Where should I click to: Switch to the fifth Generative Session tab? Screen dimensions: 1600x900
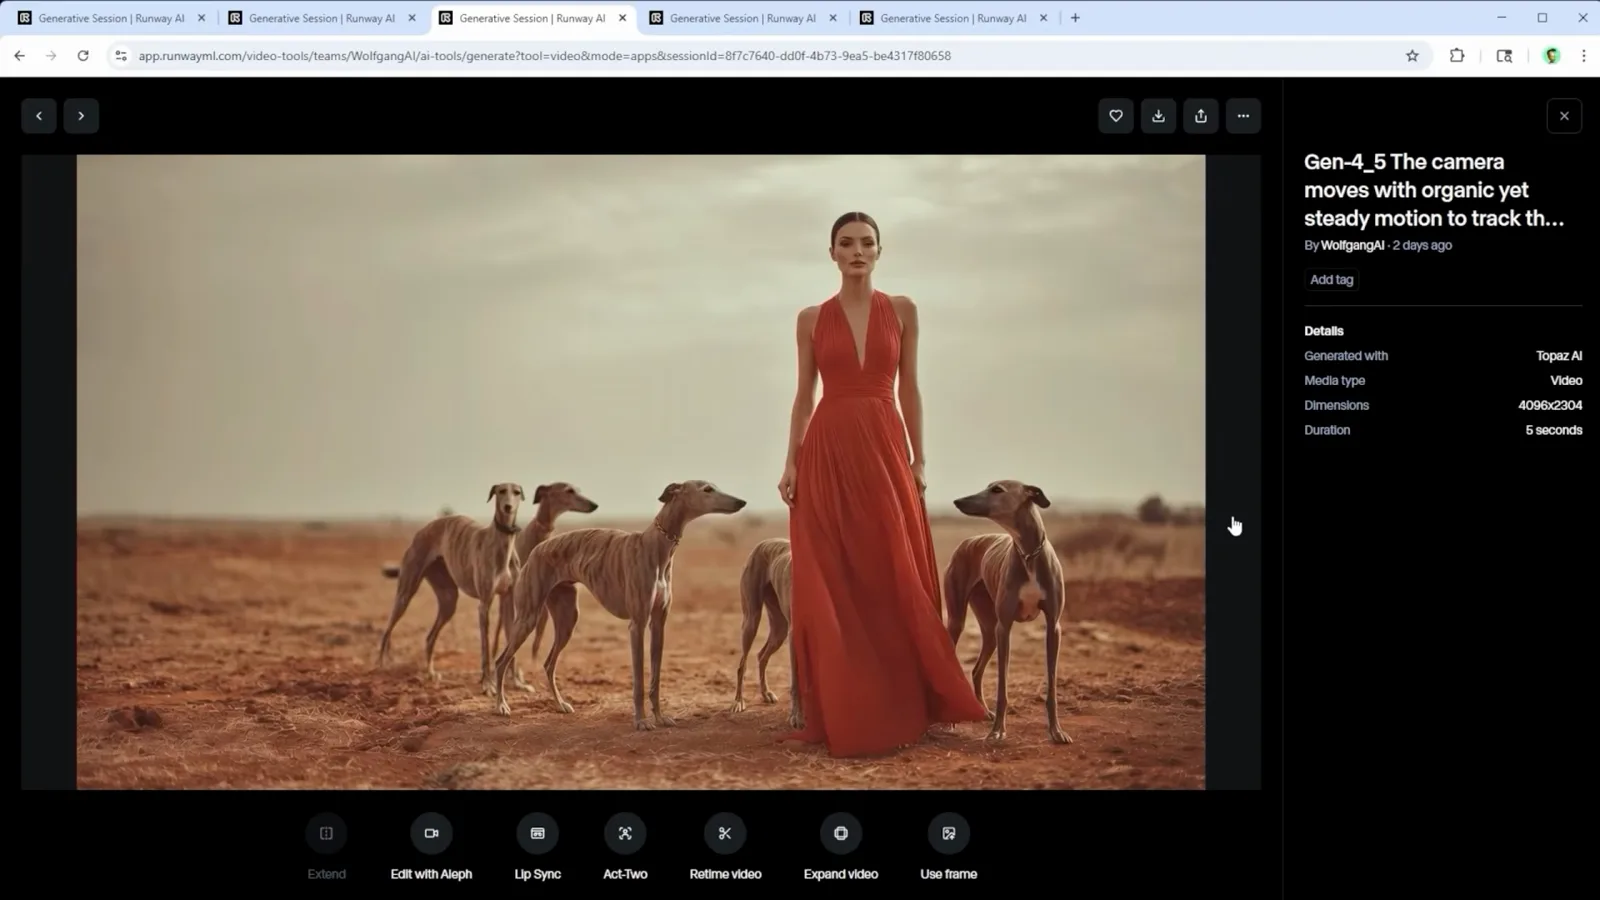(x=953, y=18)
